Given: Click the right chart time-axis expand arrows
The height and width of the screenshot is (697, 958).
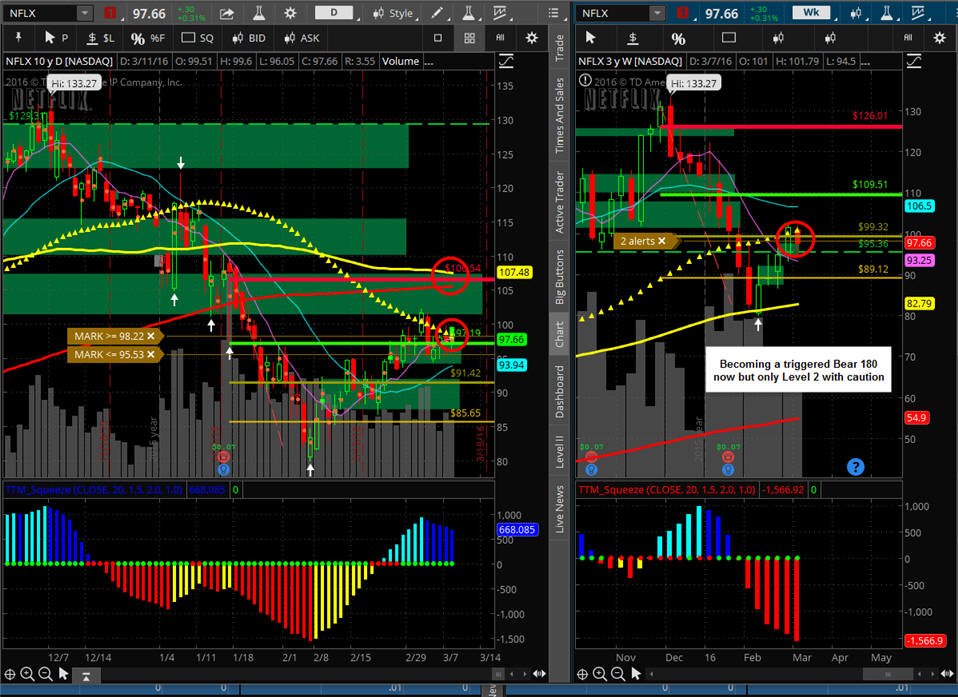Looking at the screenshot, I should (x=948, y=674).
